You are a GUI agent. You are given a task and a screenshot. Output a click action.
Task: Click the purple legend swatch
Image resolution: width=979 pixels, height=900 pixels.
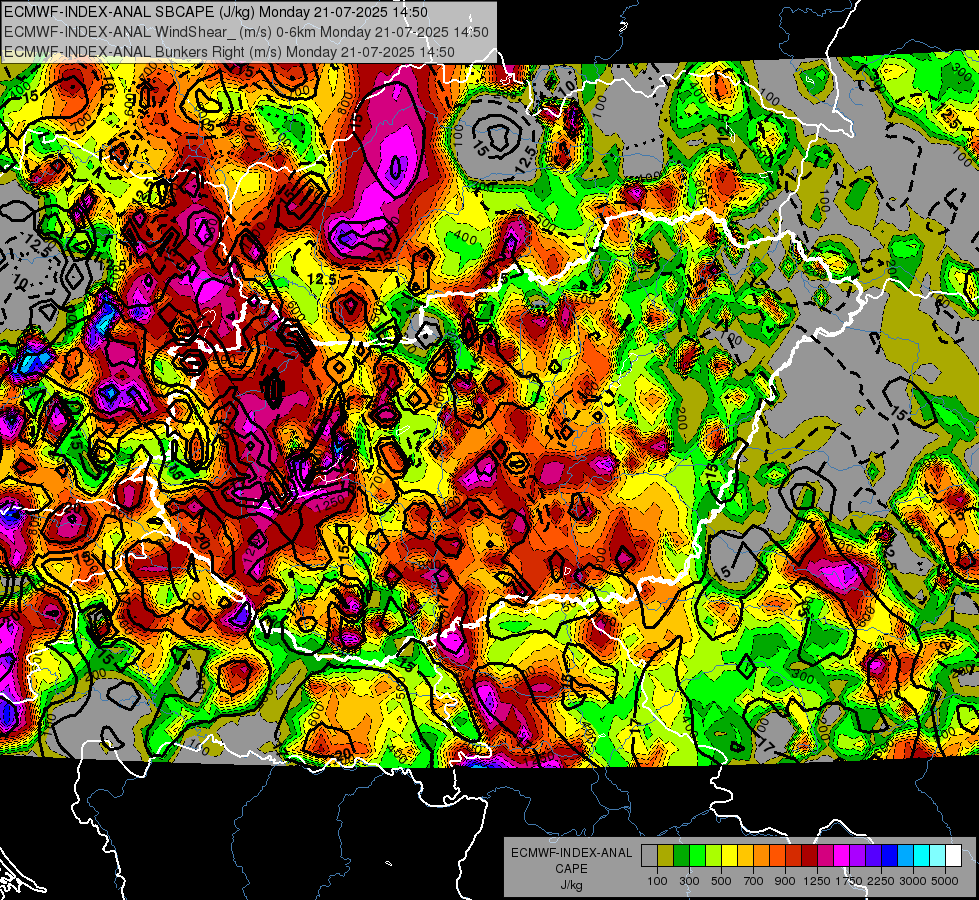point(858,856)
